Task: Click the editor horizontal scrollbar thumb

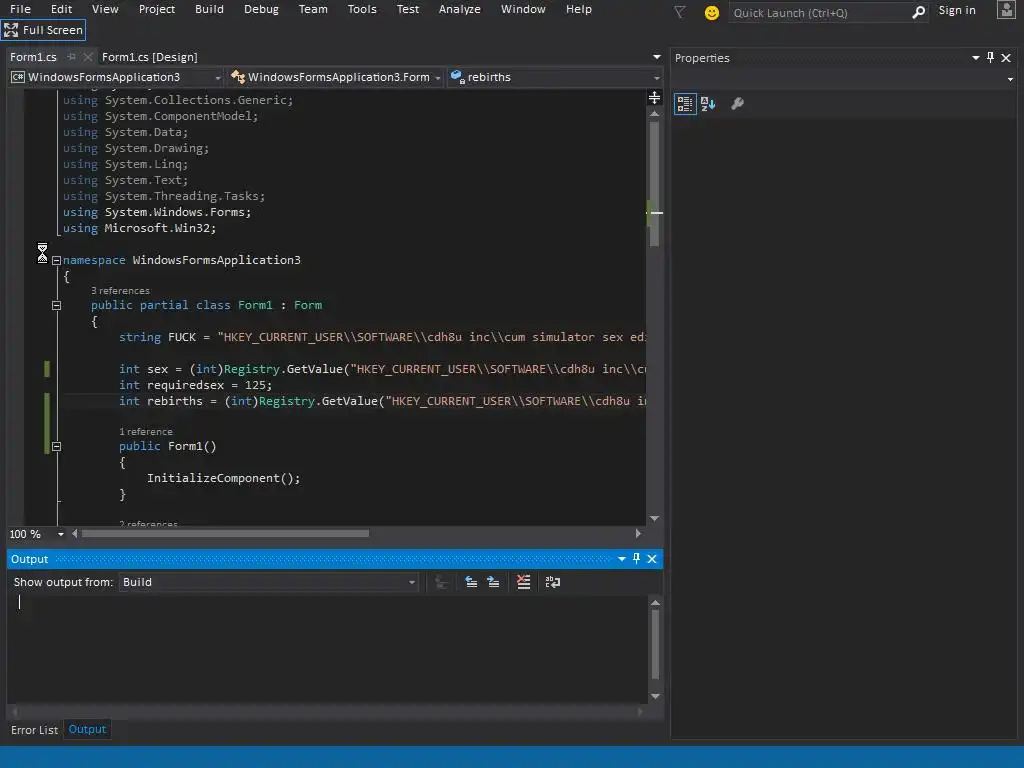Action: (x=225, y=534)
